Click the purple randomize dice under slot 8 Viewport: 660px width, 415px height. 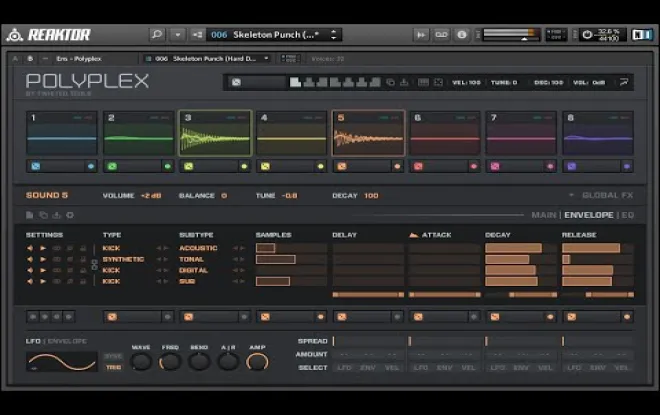click(572, 166)
